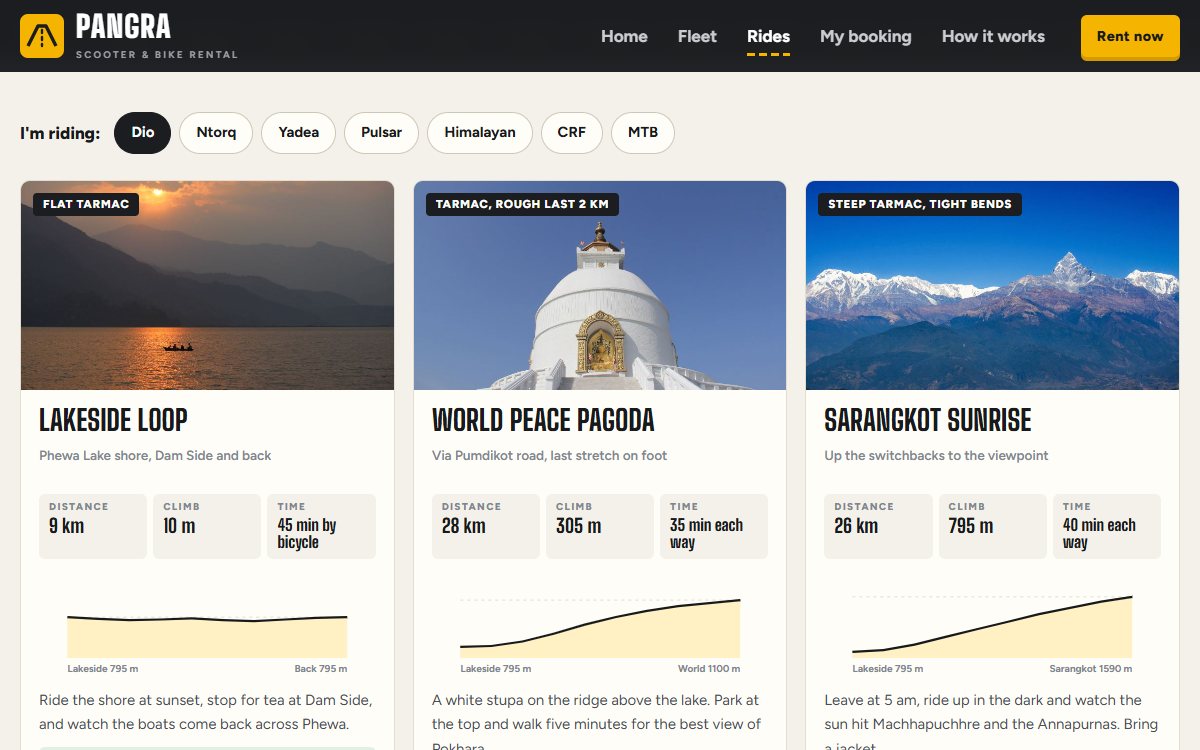Pick the Yadea vehicle filter
Image resolution: width=1200 pixels, height=750 pixels.
[x=299, y=132]
